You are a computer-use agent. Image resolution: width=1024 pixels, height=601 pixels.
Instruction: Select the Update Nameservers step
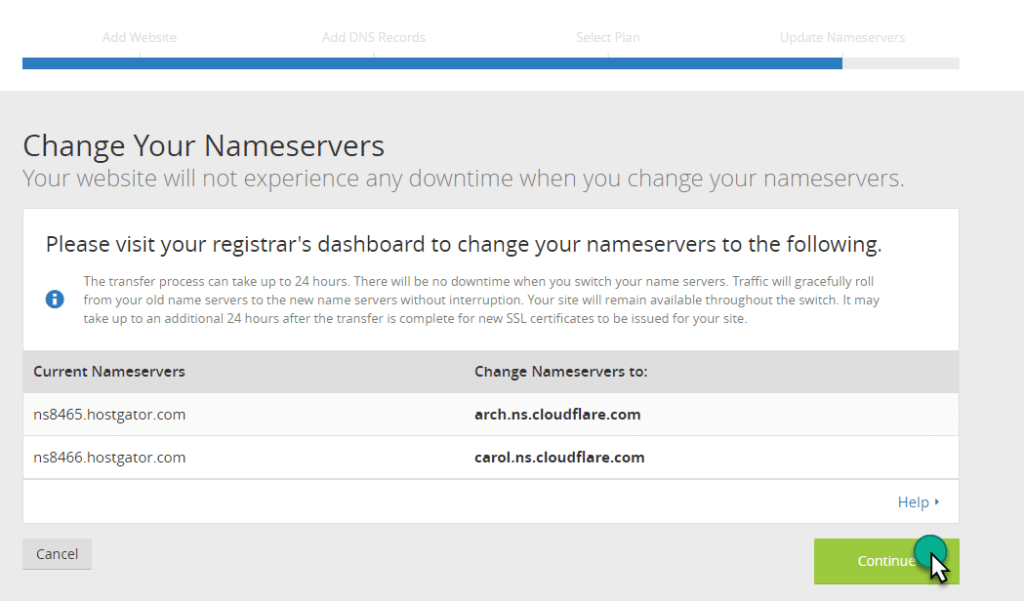click(842, 37)
